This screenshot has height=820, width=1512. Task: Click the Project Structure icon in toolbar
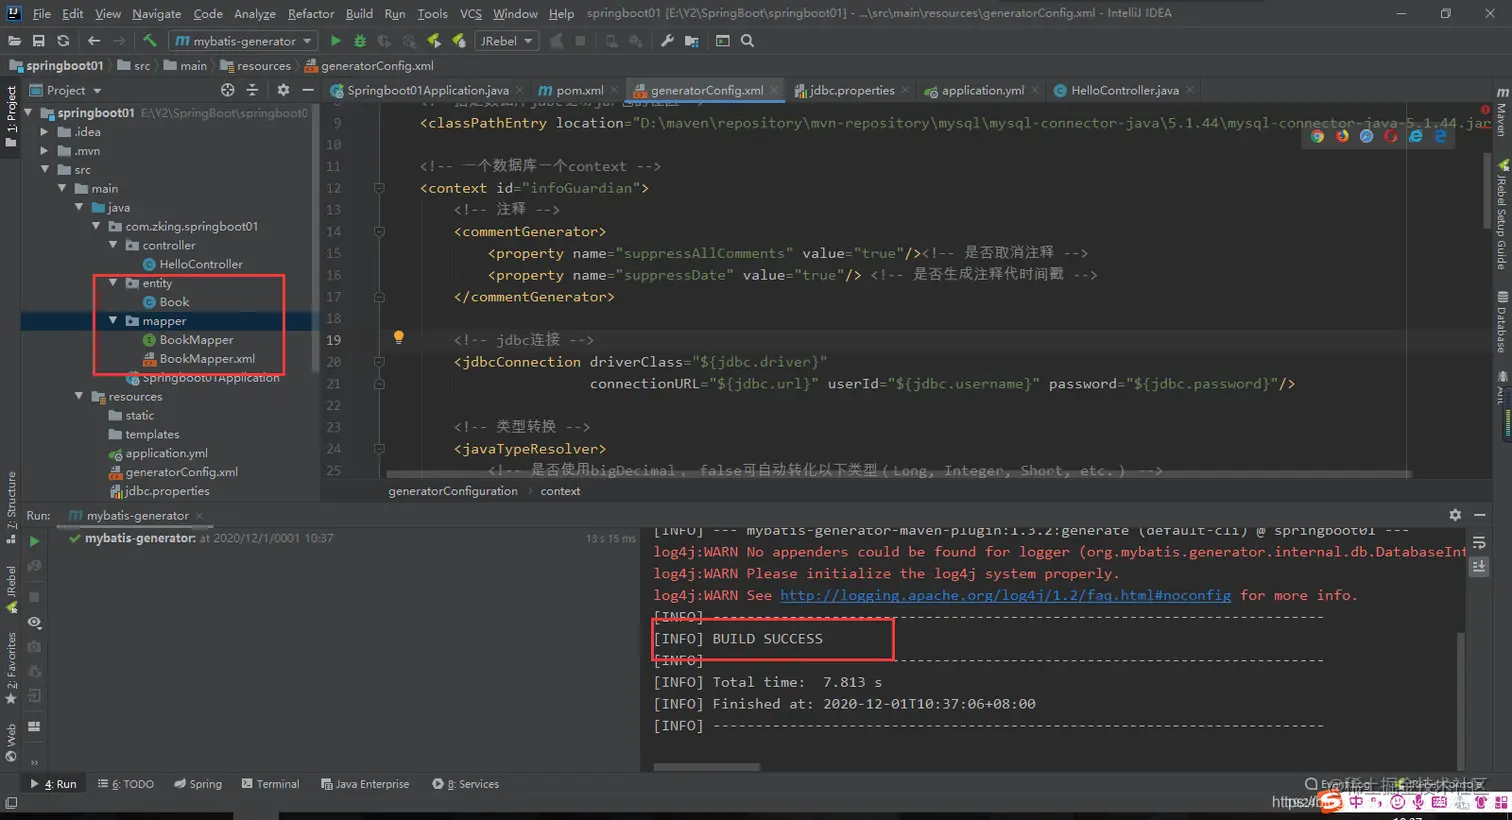[x=691, y=41]
